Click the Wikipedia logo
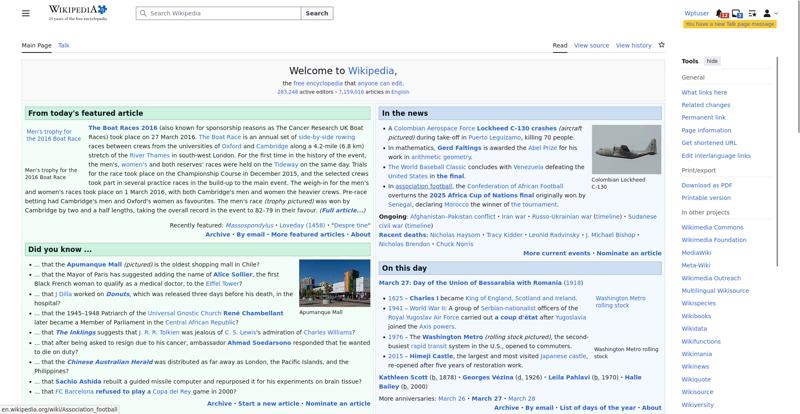800x414 pixels. pos(78,13)
